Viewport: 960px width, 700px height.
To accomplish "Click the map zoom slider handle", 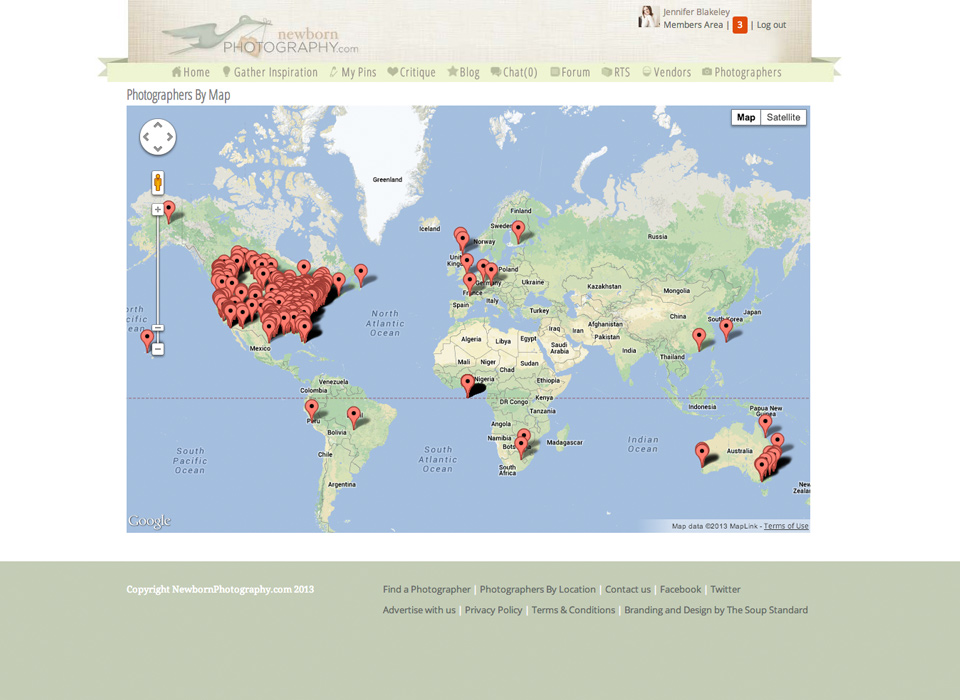I will [157, 328].
